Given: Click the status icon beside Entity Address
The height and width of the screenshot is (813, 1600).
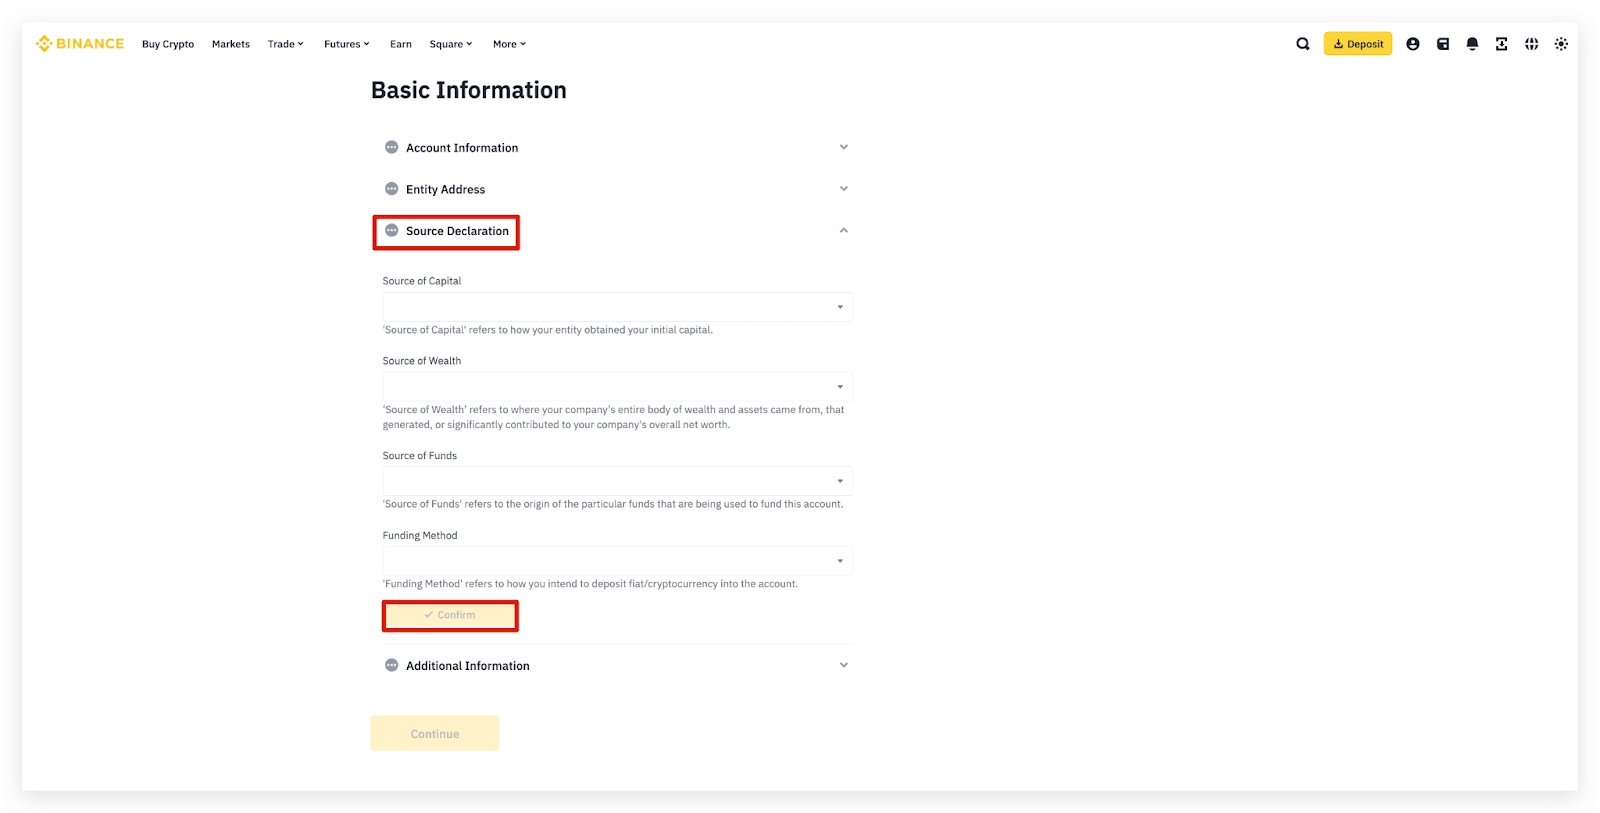Looking at the screenshot, I should pos(392,189).
